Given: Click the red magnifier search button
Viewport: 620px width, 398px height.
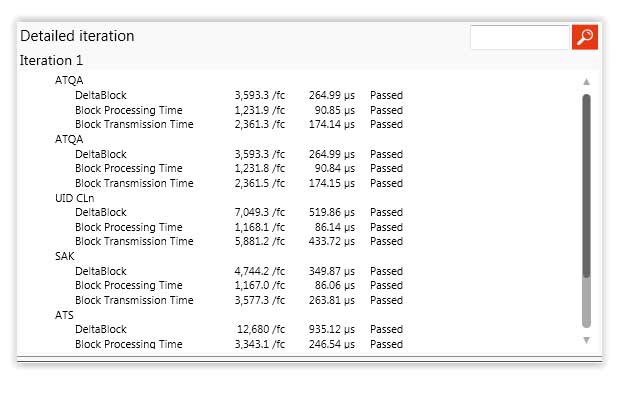Looking at the screenshot, I should coord(584,37).
